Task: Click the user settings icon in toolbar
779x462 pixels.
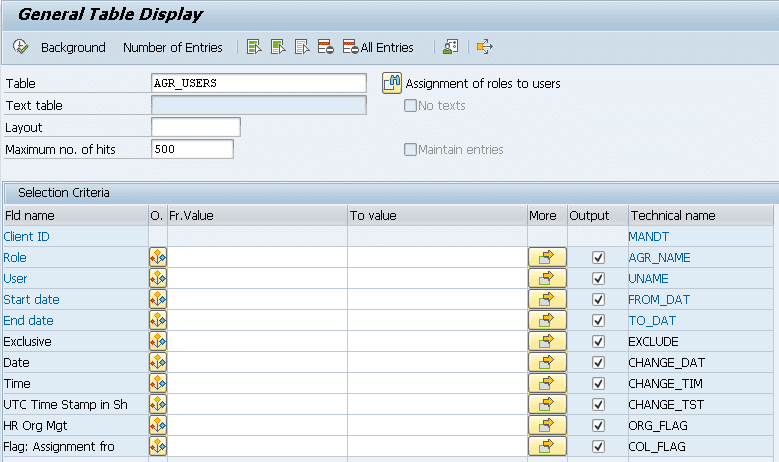Action: point(451,47)
